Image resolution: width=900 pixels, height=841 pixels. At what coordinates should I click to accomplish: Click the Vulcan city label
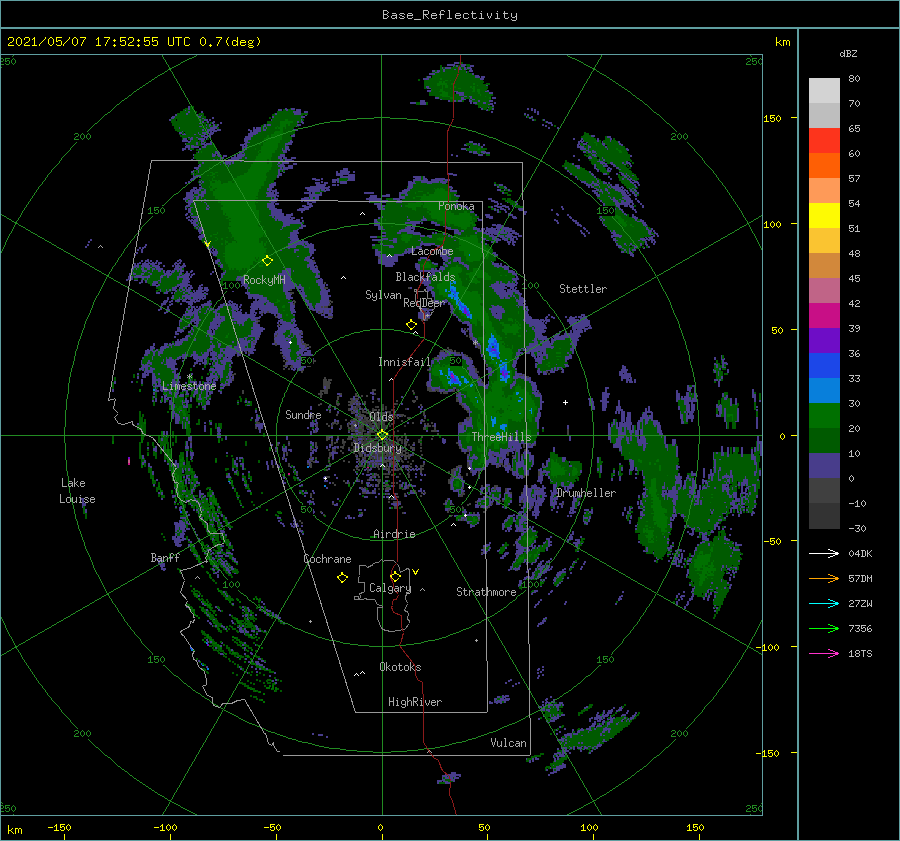click(x=508, y=743)
